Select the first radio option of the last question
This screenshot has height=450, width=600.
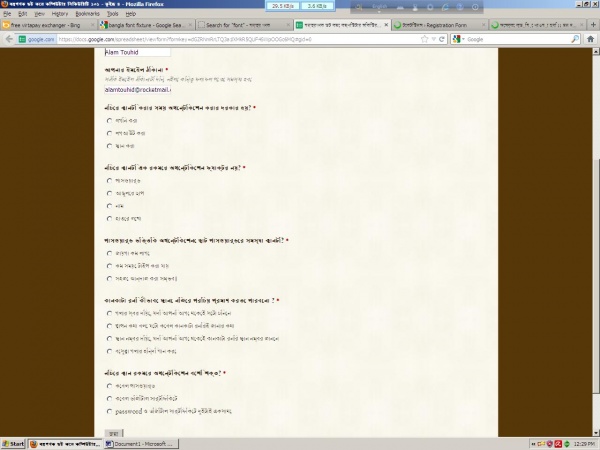pyautogui.click(x=109, y=386)
